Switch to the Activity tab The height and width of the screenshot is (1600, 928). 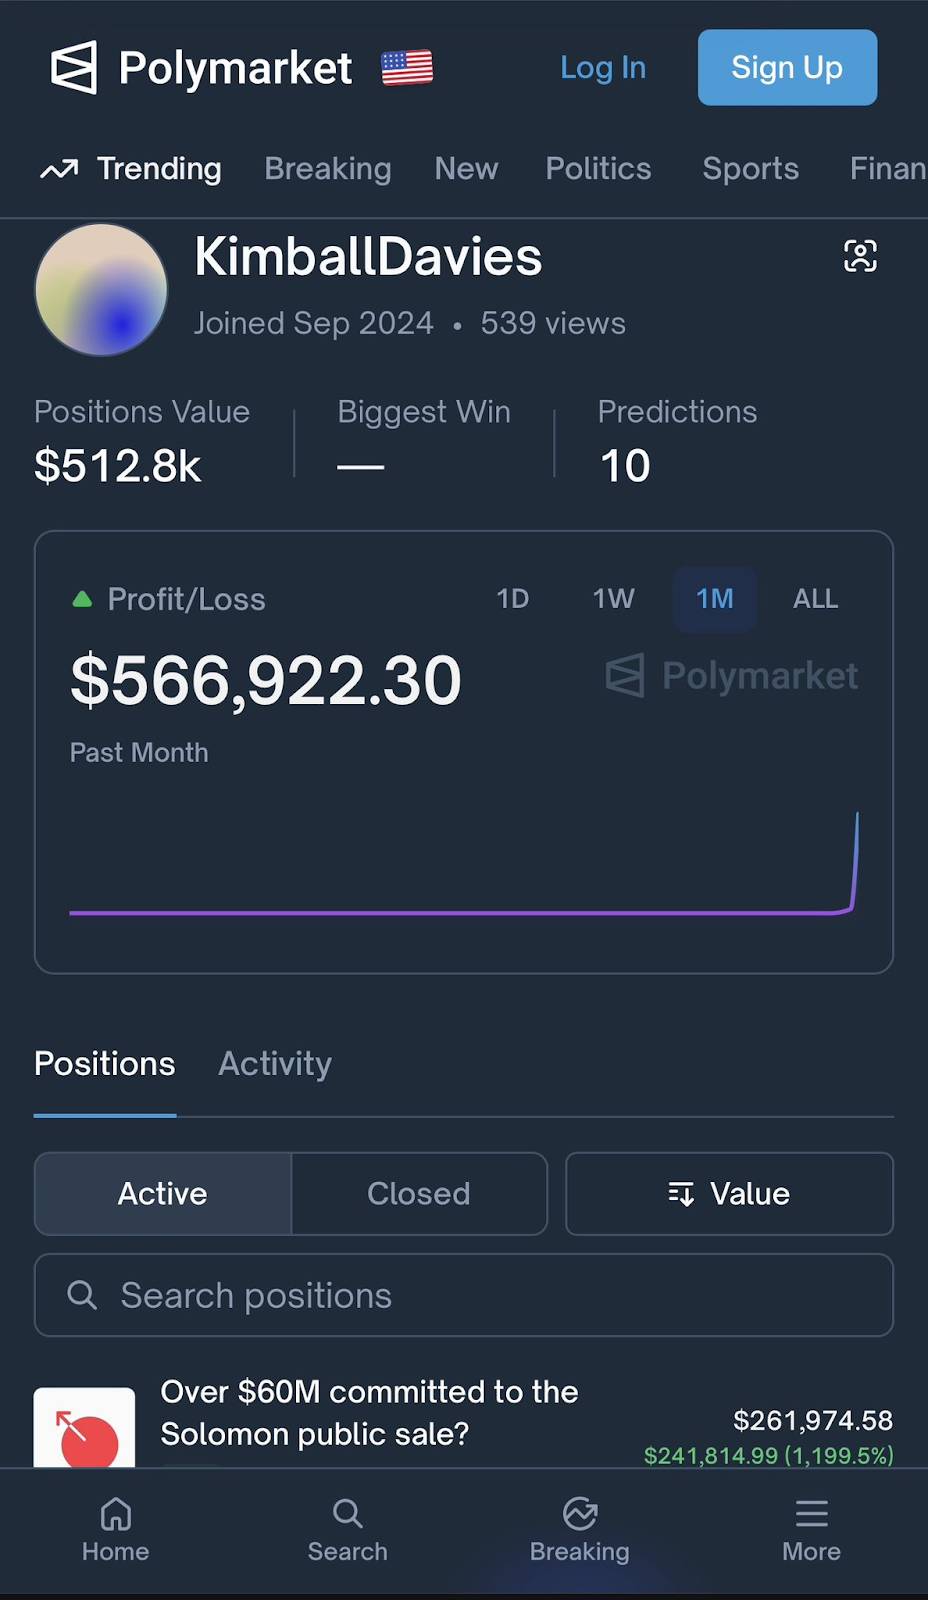pos(275,1064)
